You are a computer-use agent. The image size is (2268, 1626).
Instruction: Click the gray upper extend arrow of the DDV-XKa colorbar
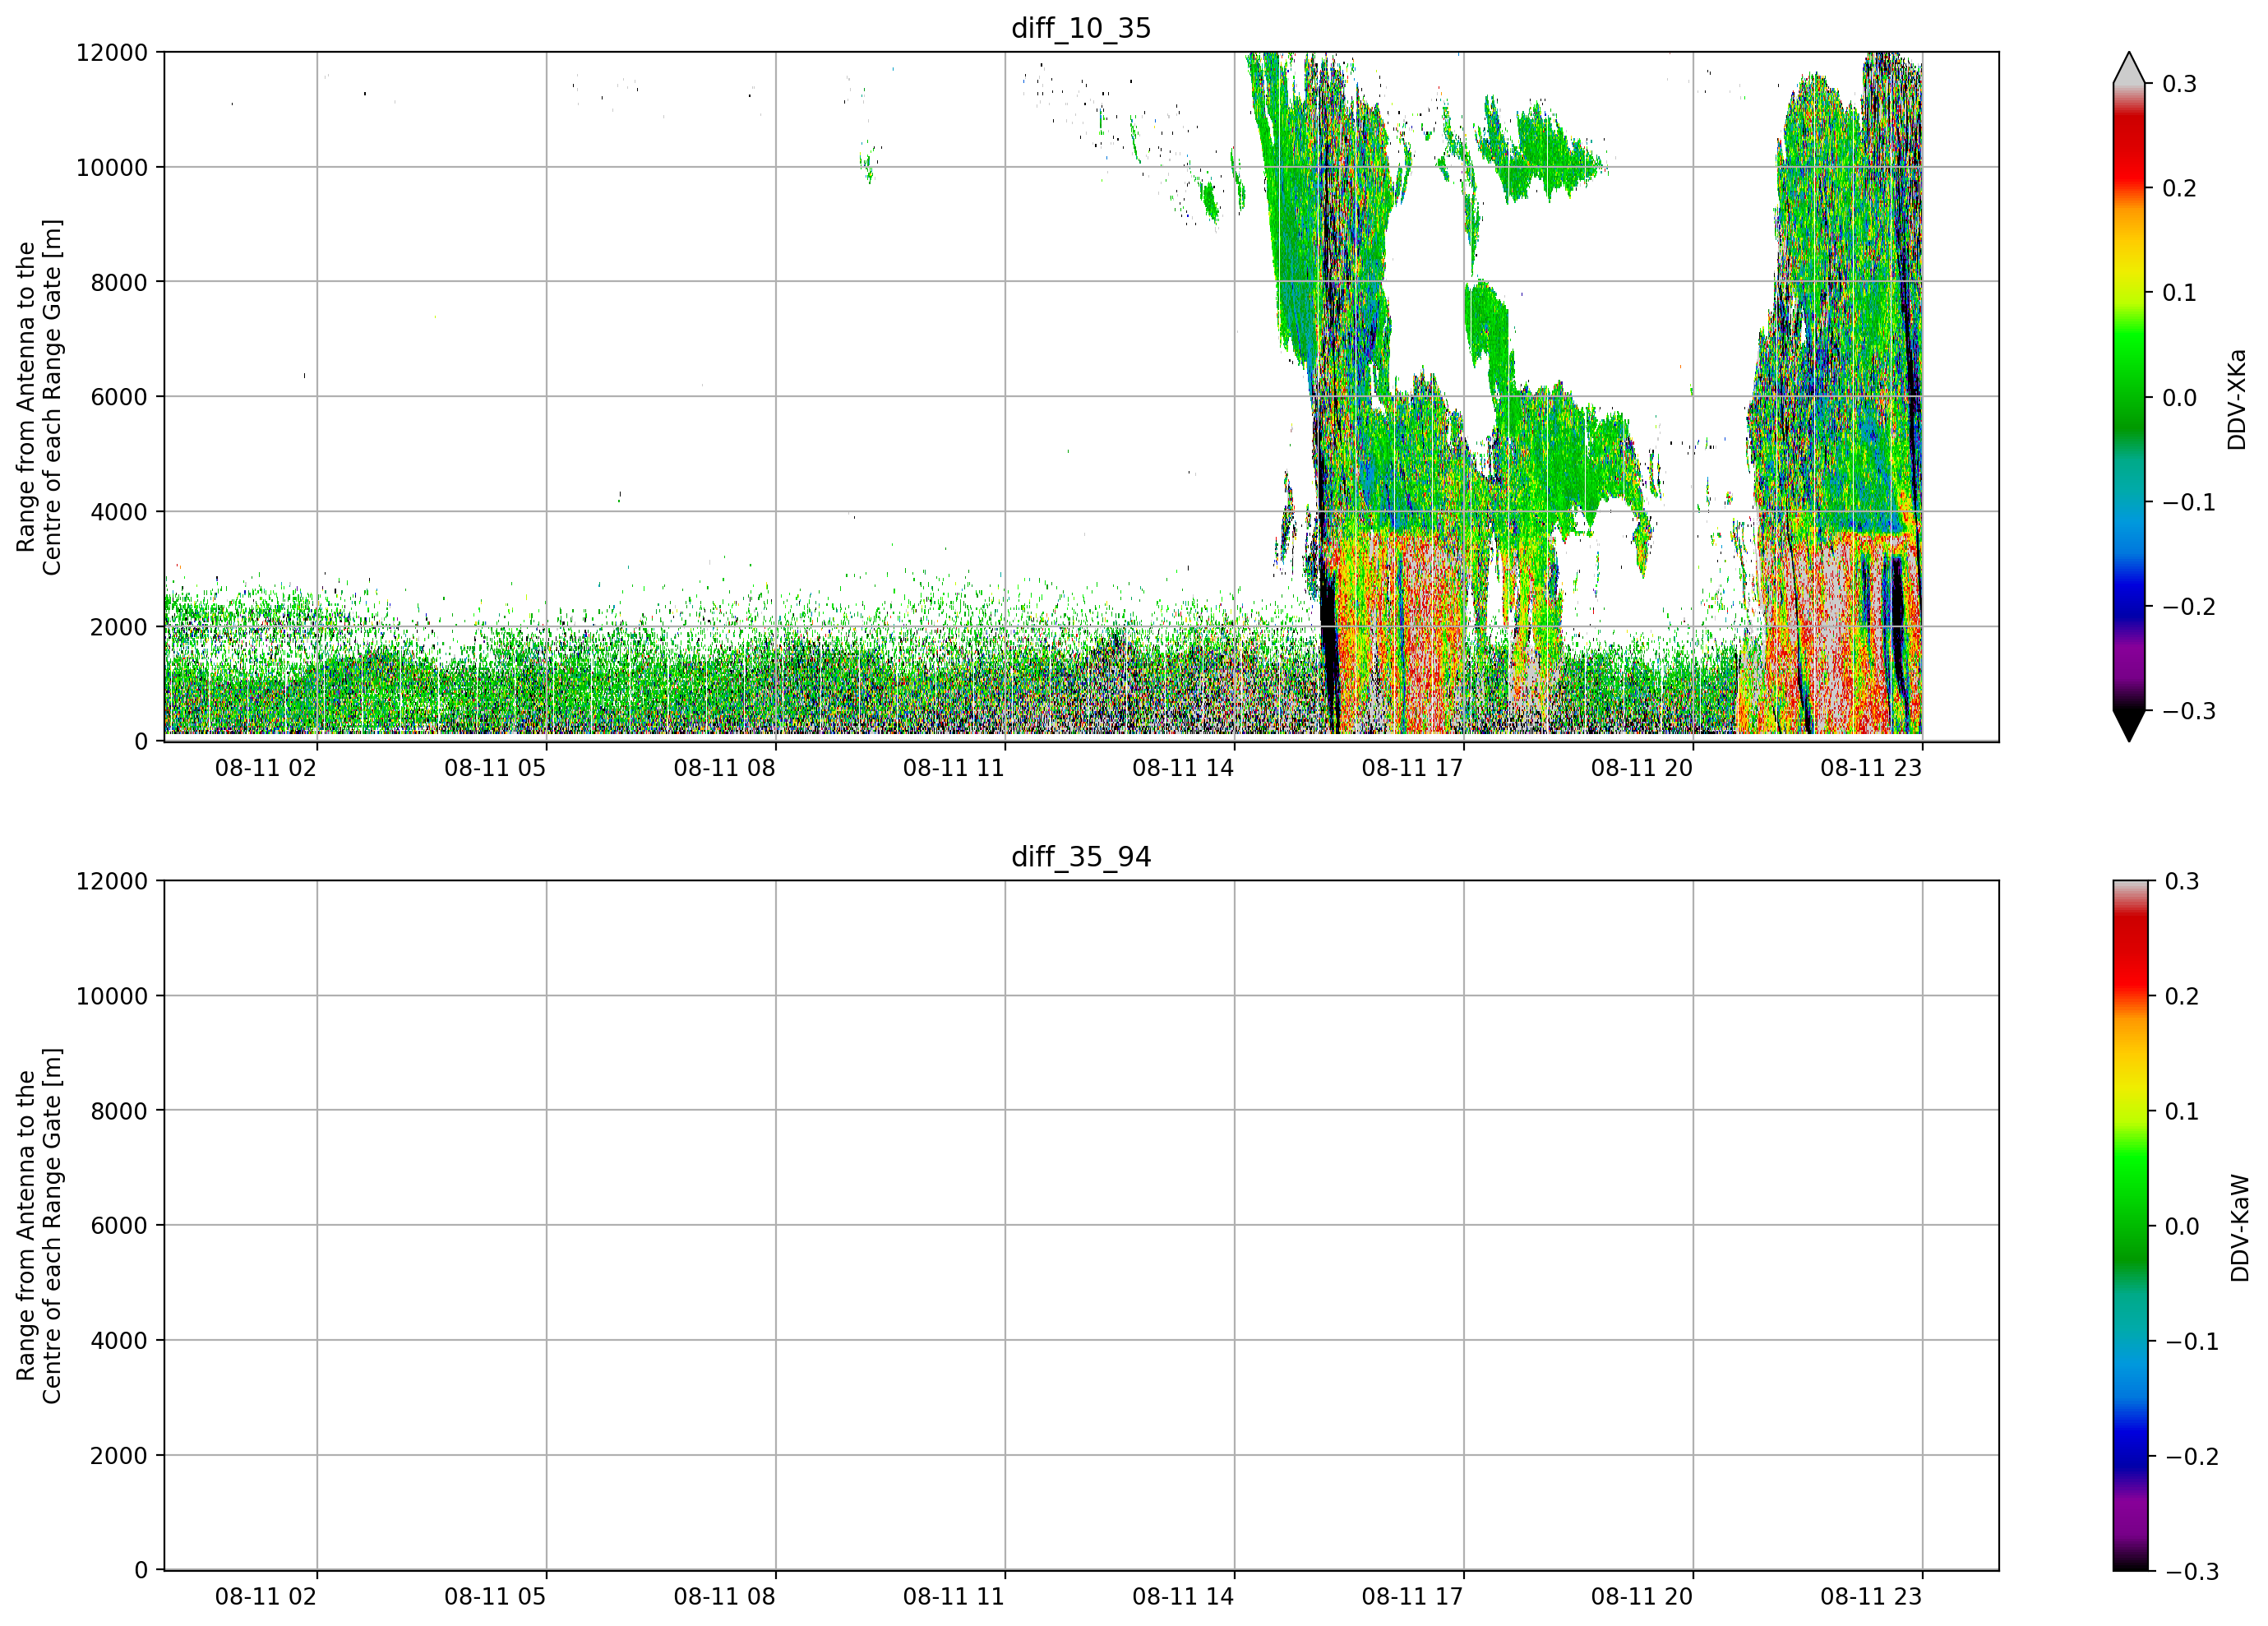(2129, 68)
